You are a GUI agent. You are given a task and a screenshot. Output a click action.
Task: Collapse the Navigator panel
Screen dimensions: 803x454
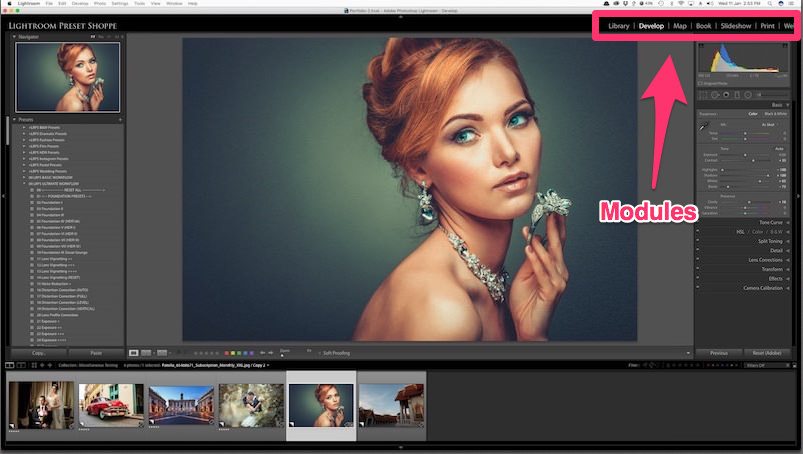(14, 37)
